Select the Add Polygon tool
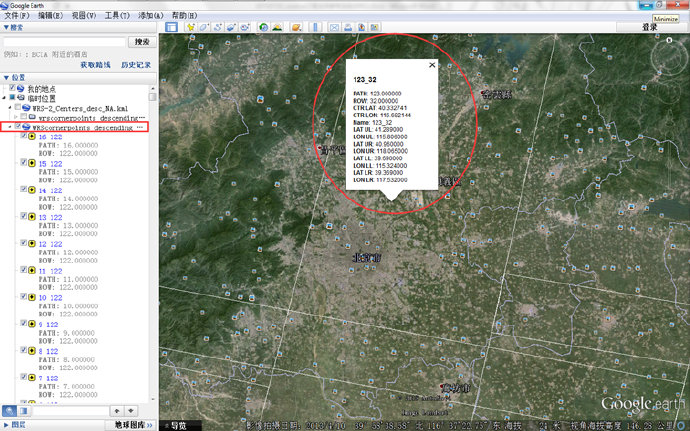The image size is (690, 431). 204,27
